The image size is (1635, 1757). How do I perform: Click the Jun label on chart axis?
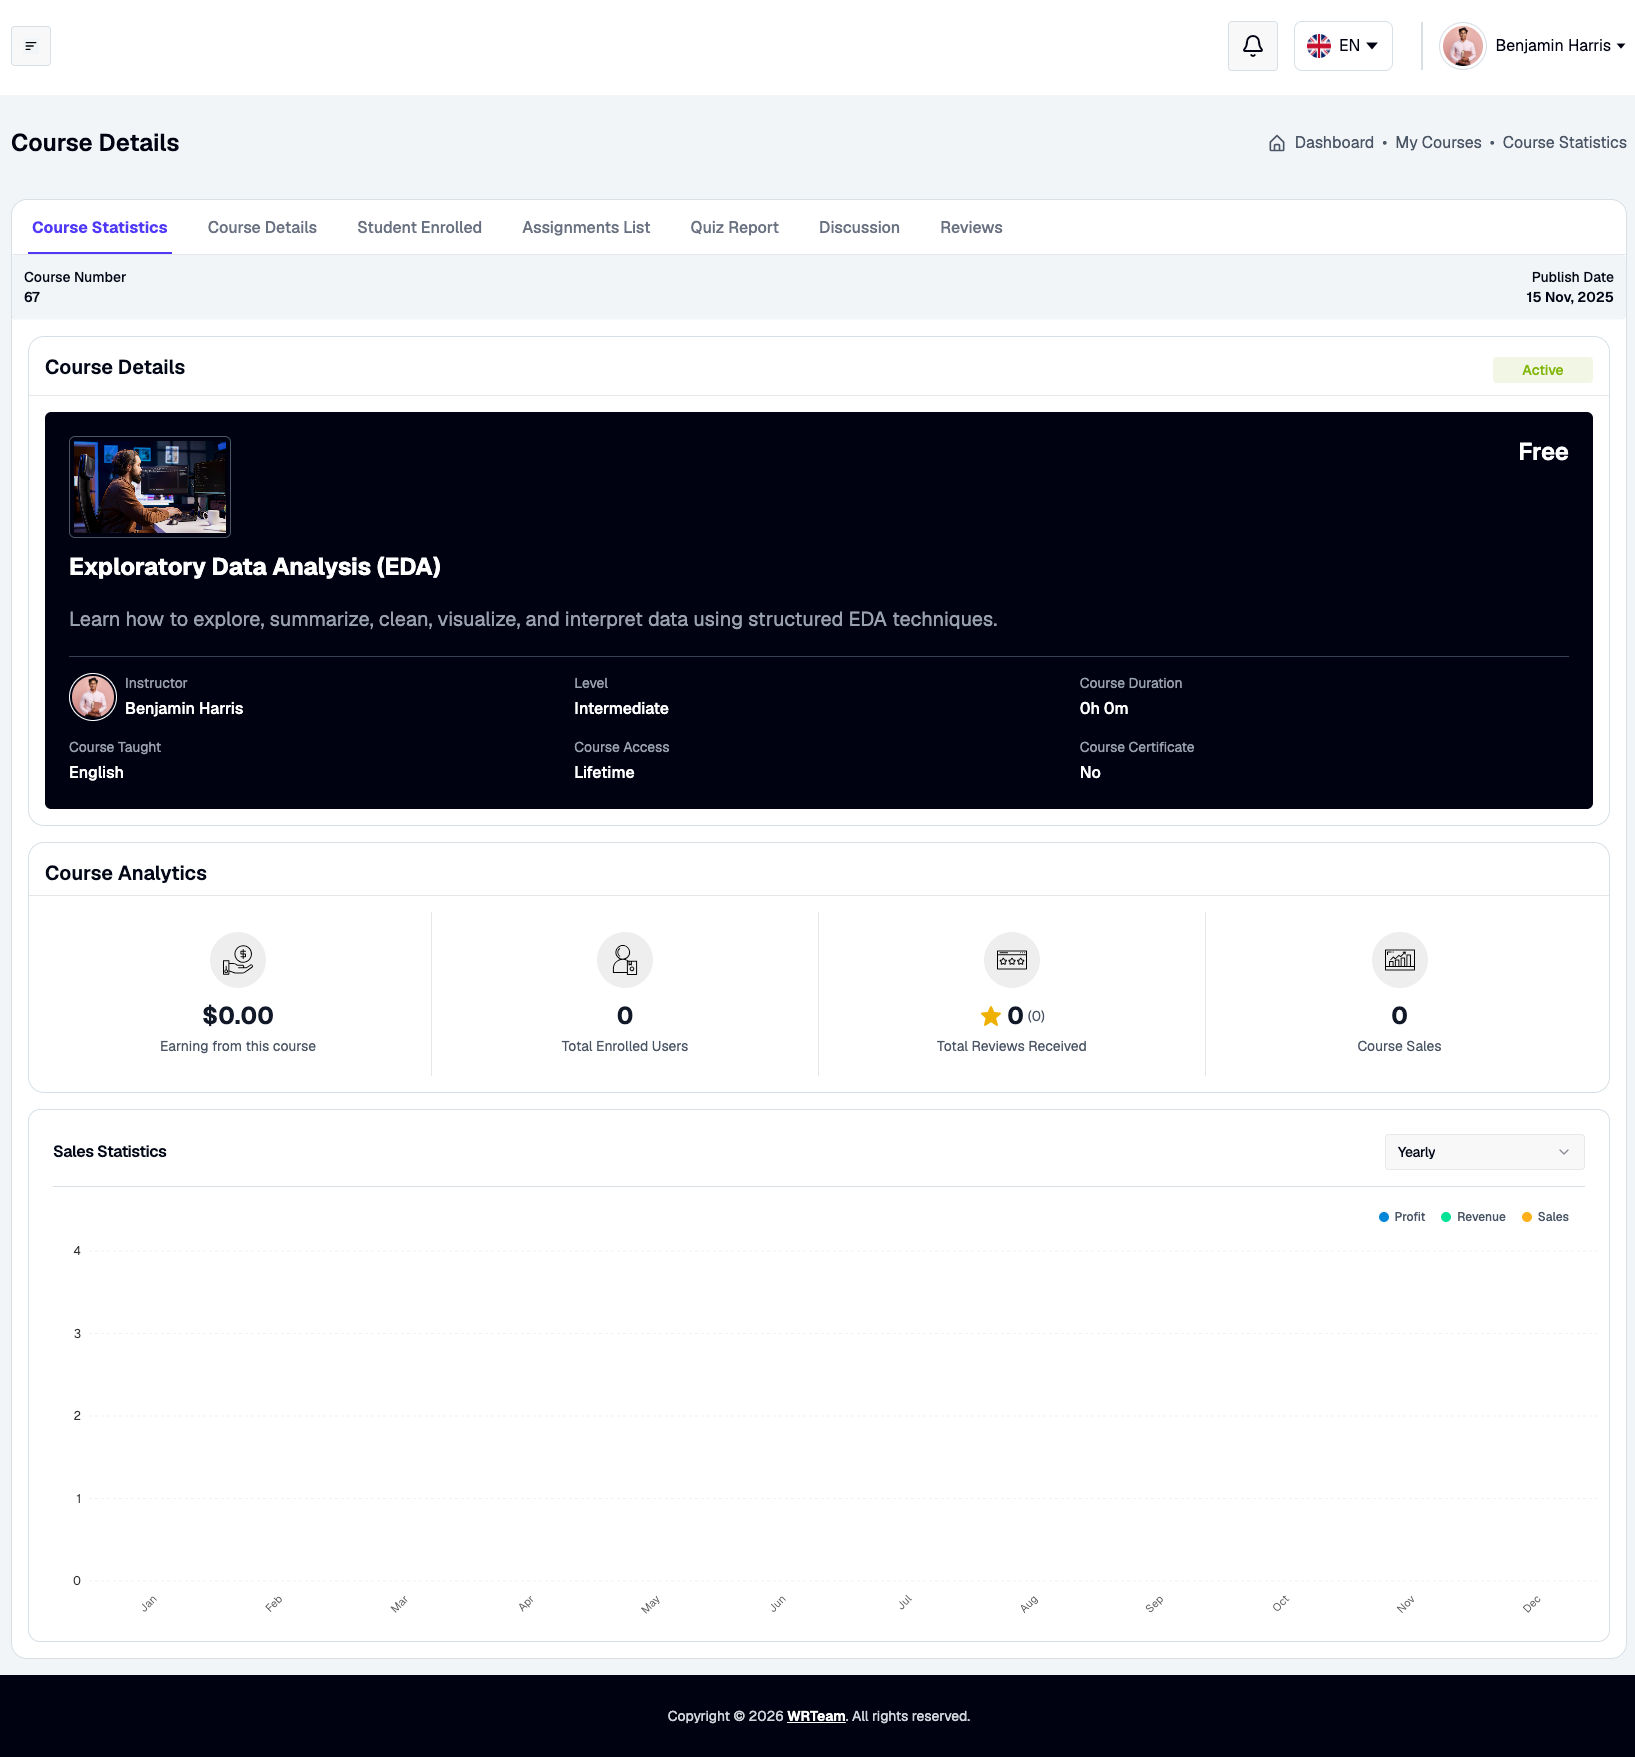[778, 1604]
